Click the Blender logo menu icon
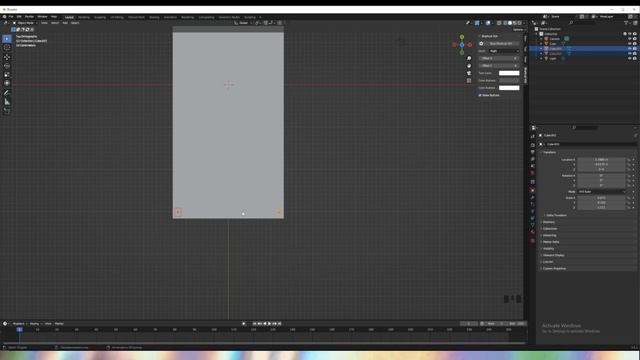 [4, 17]
